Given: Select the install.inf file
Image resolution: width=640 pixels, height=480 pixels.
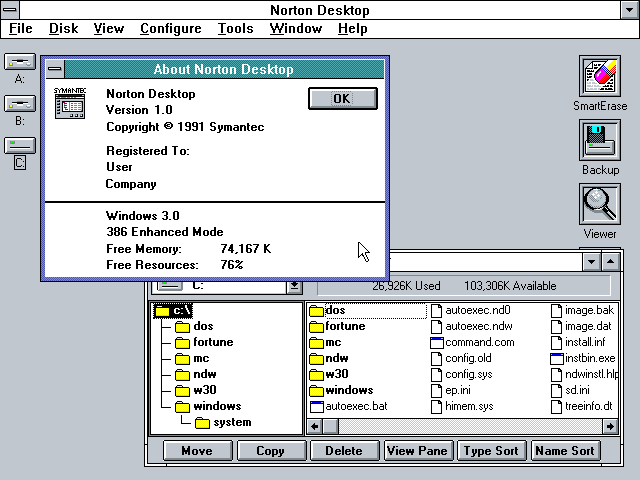Looking at the screenshot, I should (x=578, y=342).
